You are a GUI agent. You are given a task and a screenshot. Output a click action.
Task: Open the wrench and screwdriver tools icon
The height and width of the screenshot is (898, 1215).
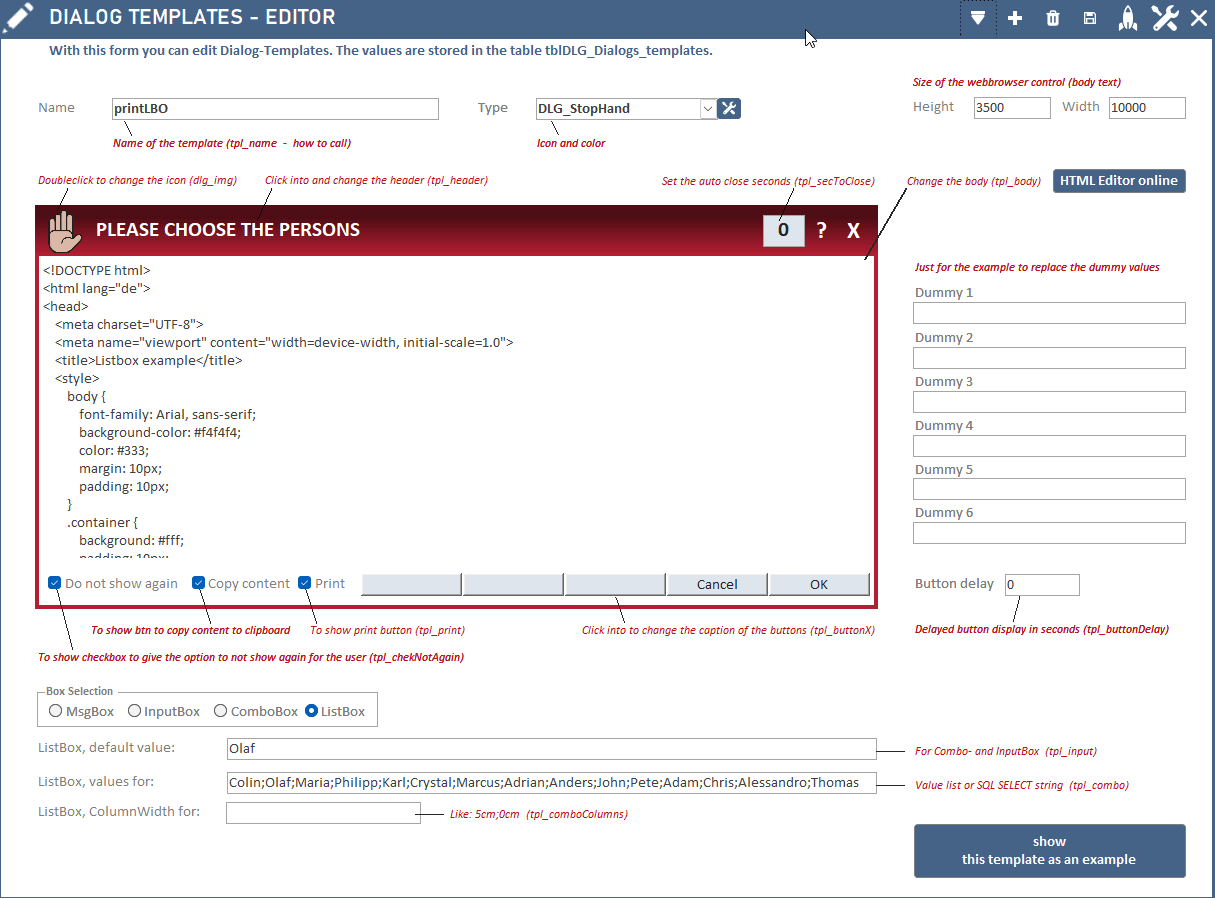(1164, 18)
